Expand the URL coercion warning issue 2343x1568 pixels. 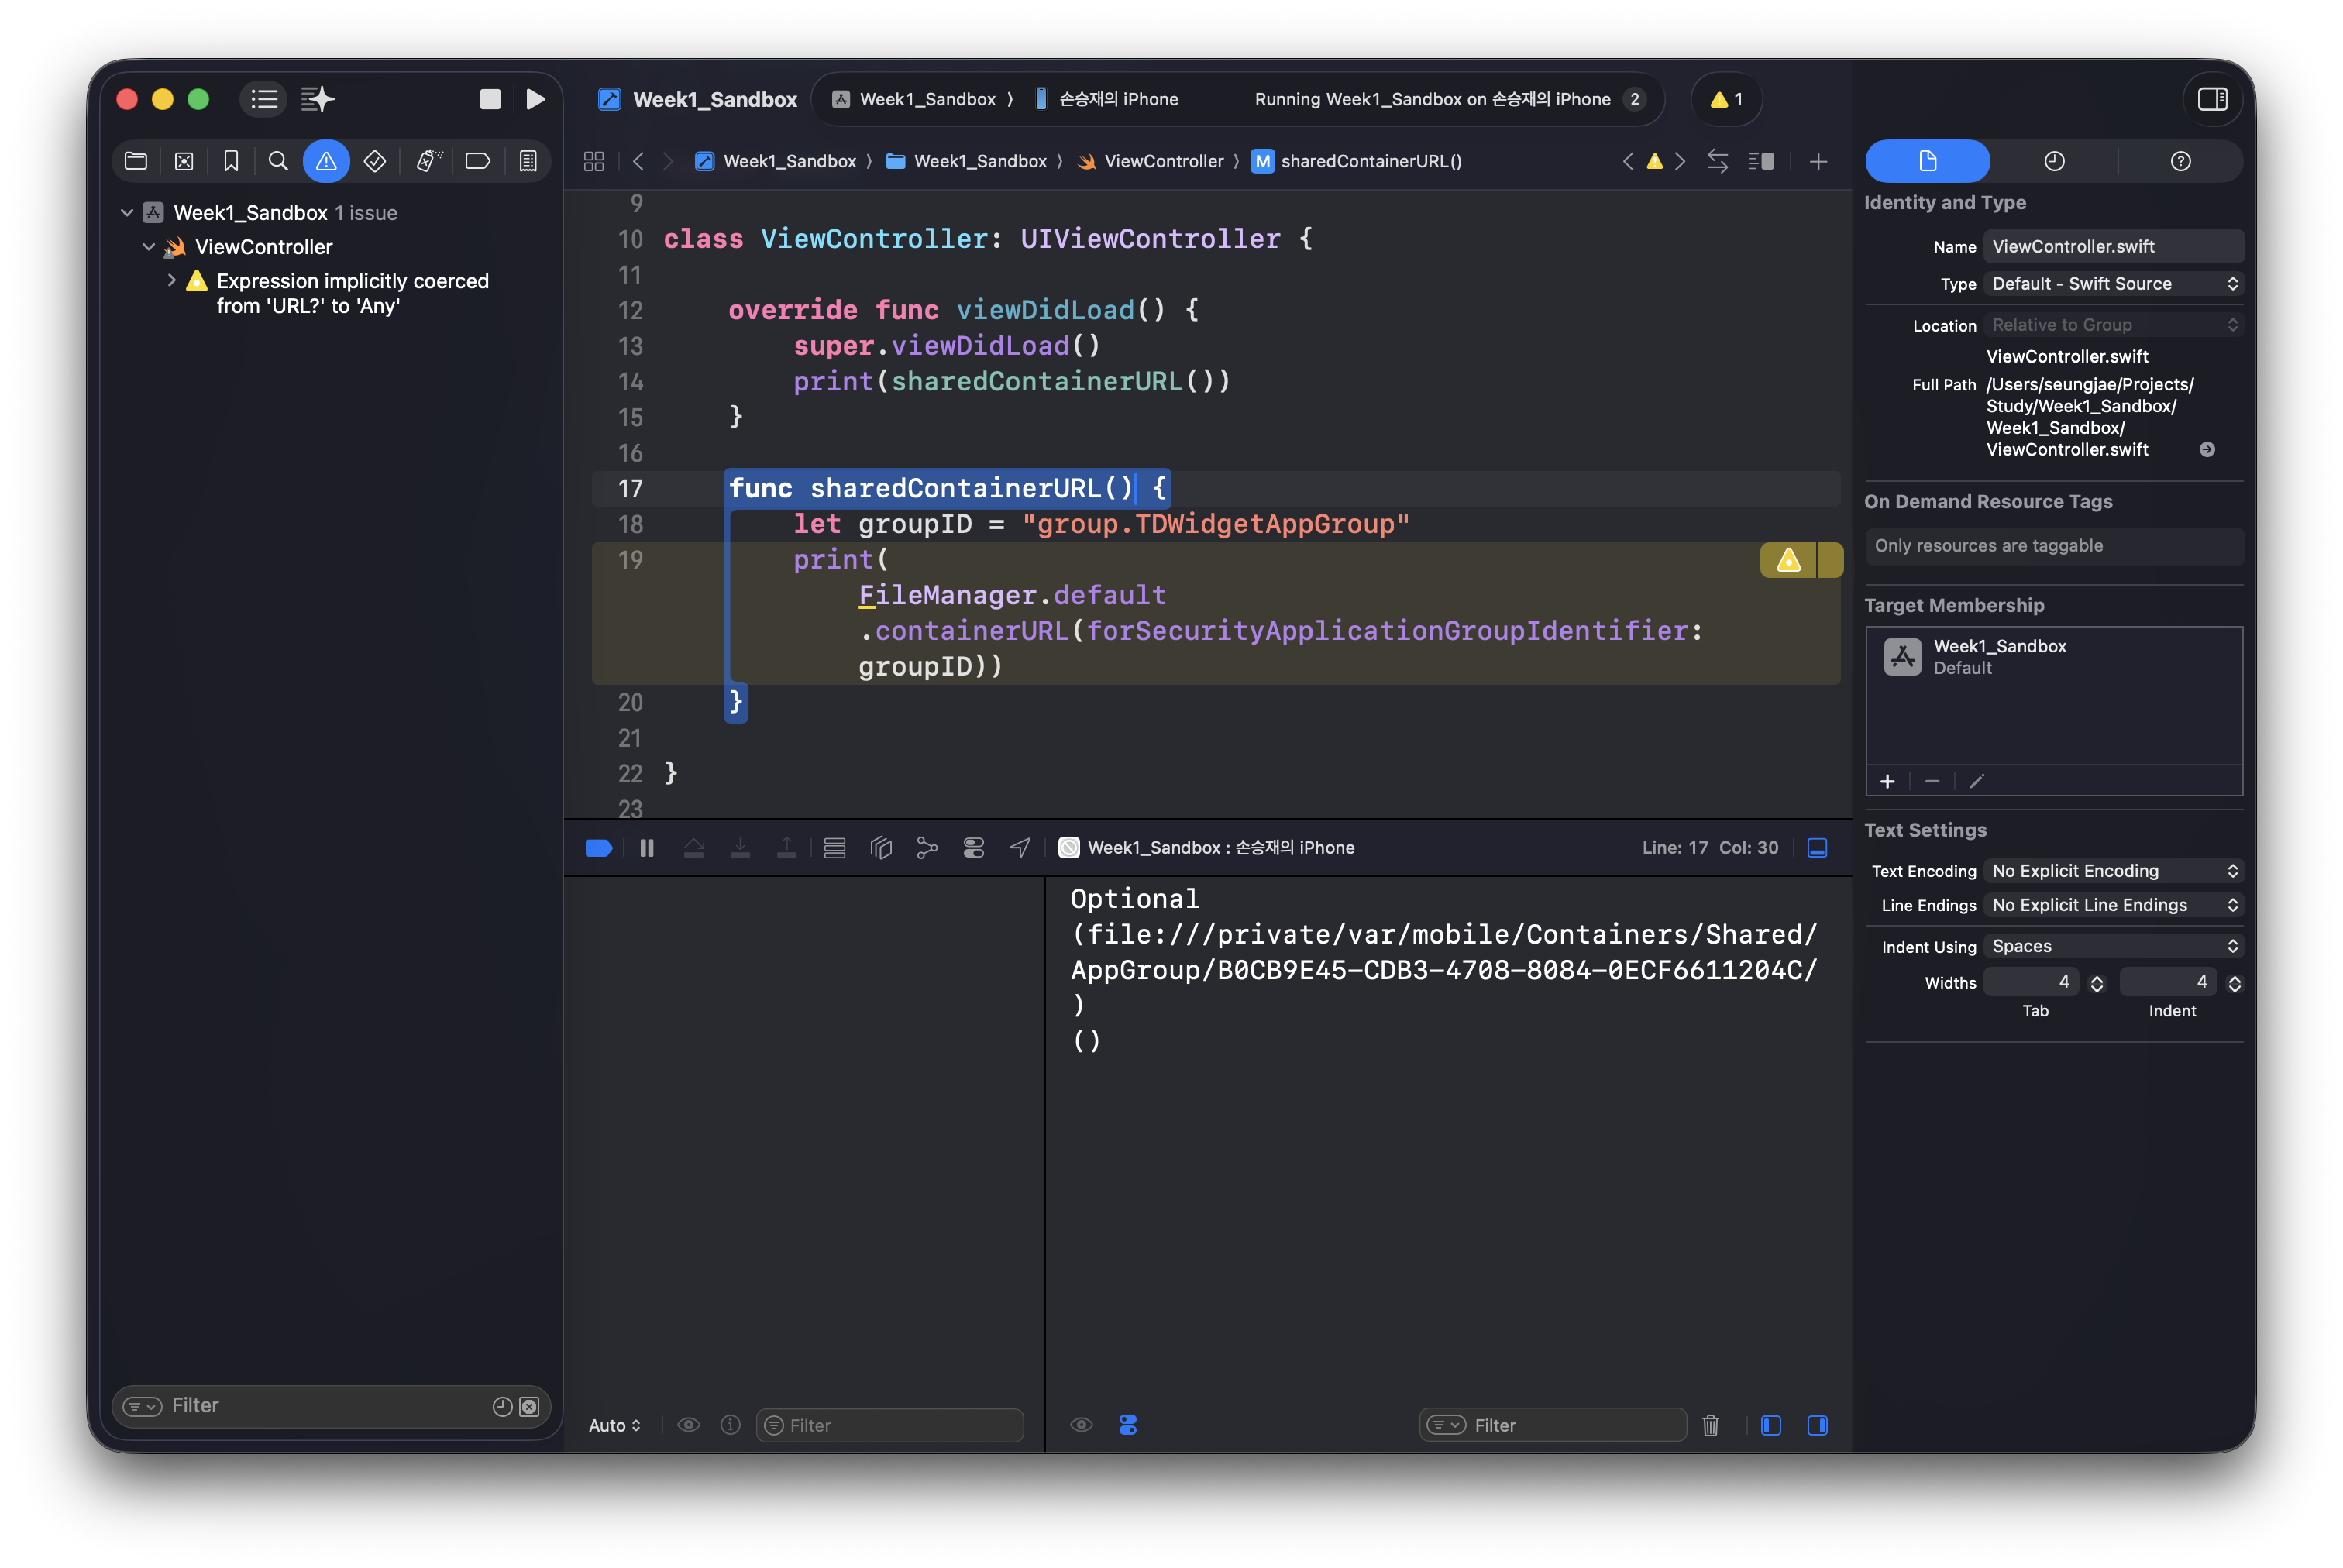(x=172, y=281)
